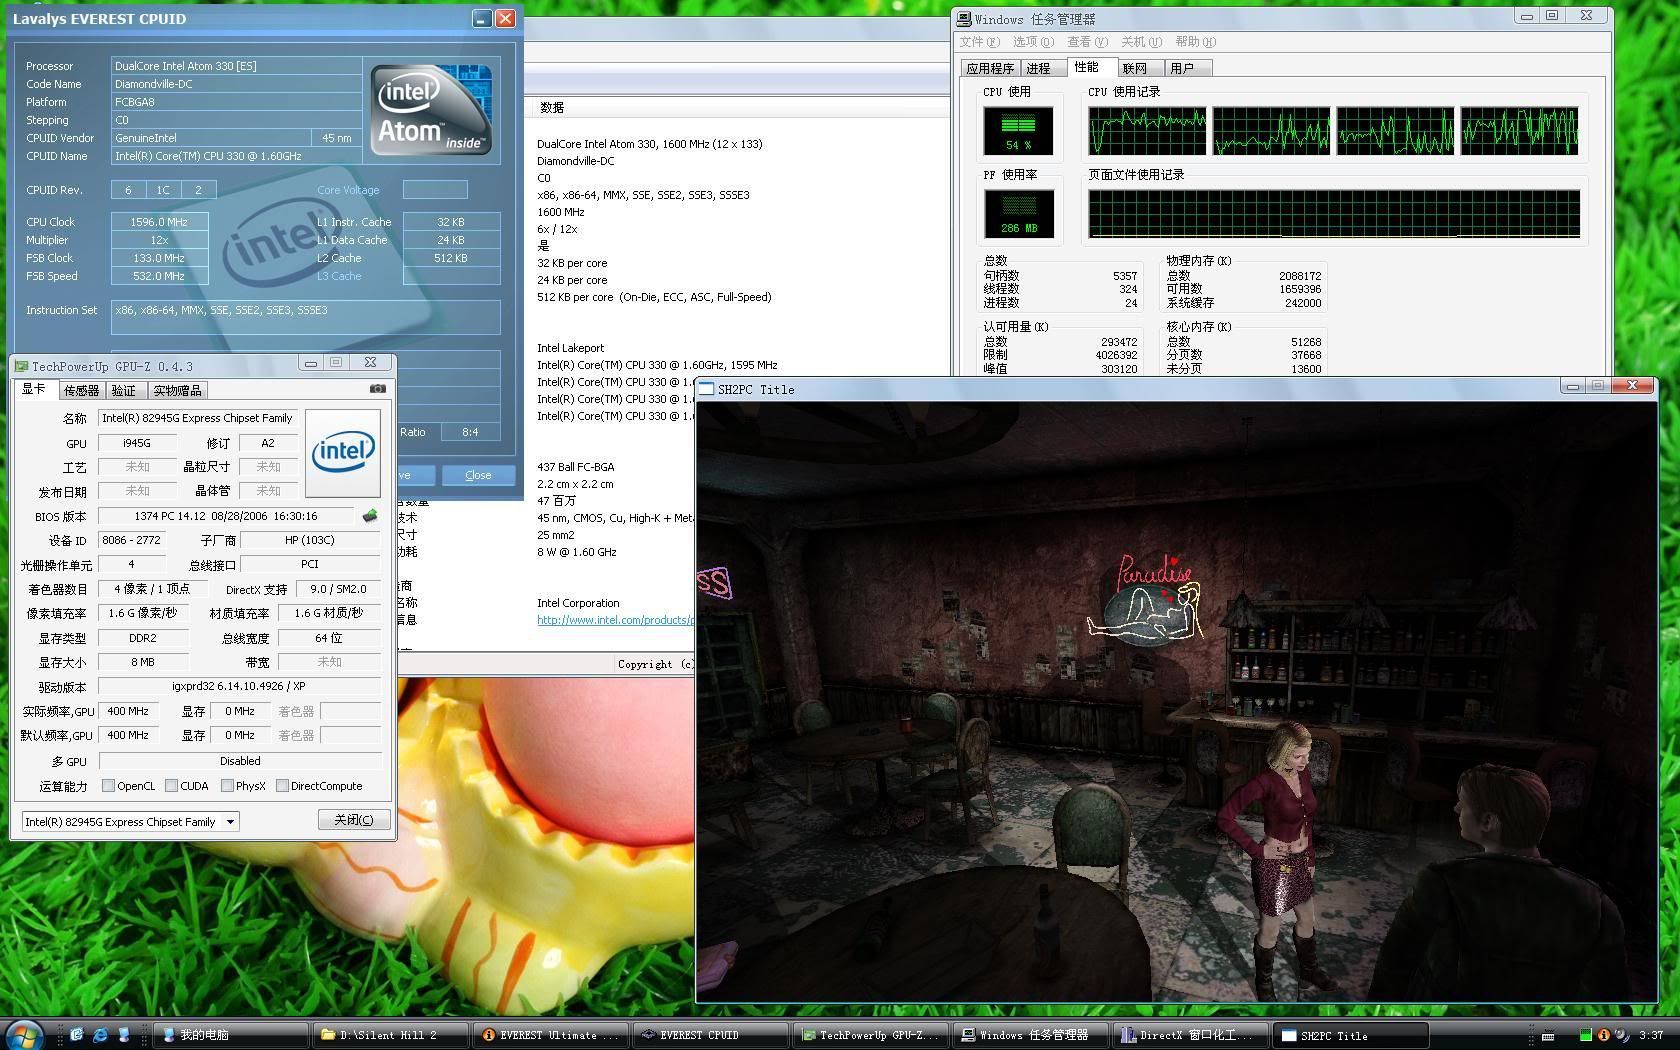Launch Internet Explorer from quick launch

100,1035
